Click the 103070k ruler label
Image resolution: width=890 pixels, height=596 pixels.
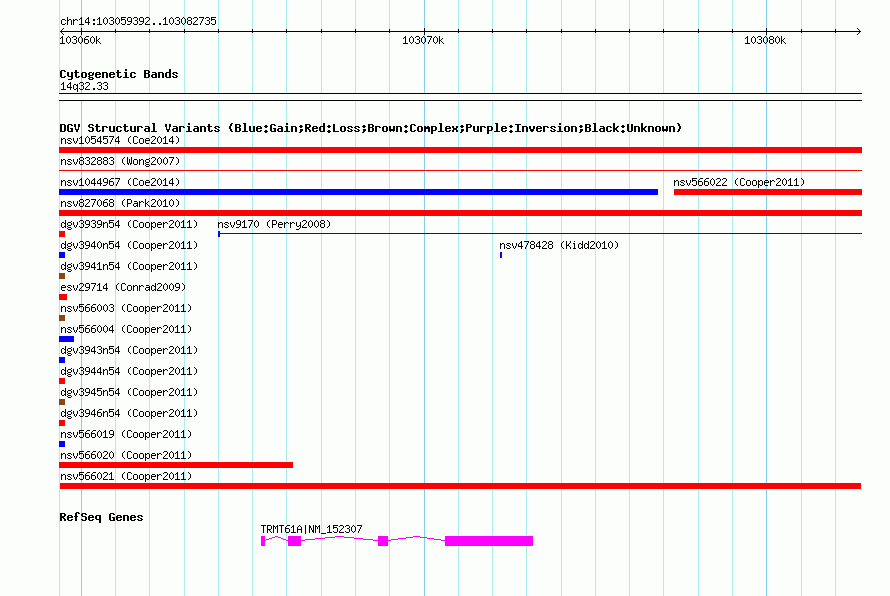[x=423, y=40]
